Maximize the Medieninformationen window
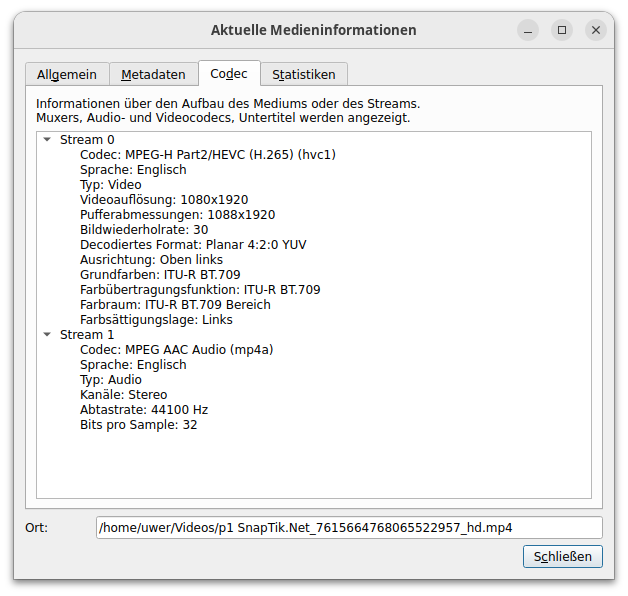Image resolution: width=628 pixels, height=596 pixels. 562,30
